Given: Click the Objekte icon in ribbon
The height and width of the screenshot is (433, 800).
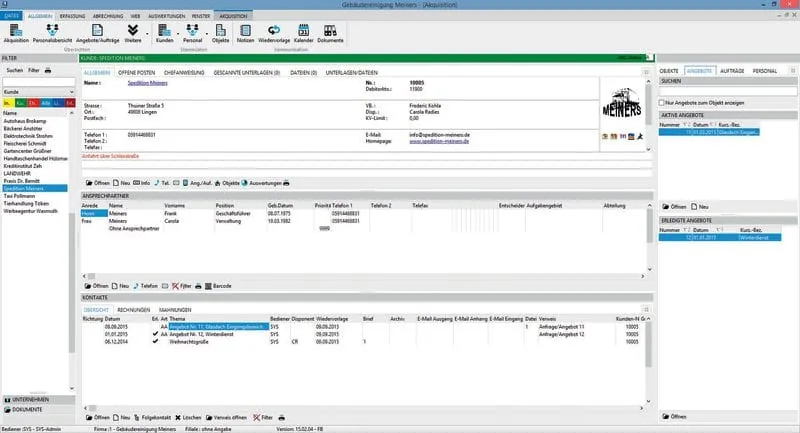Looking at the screenshot, I should click(220, 34).
